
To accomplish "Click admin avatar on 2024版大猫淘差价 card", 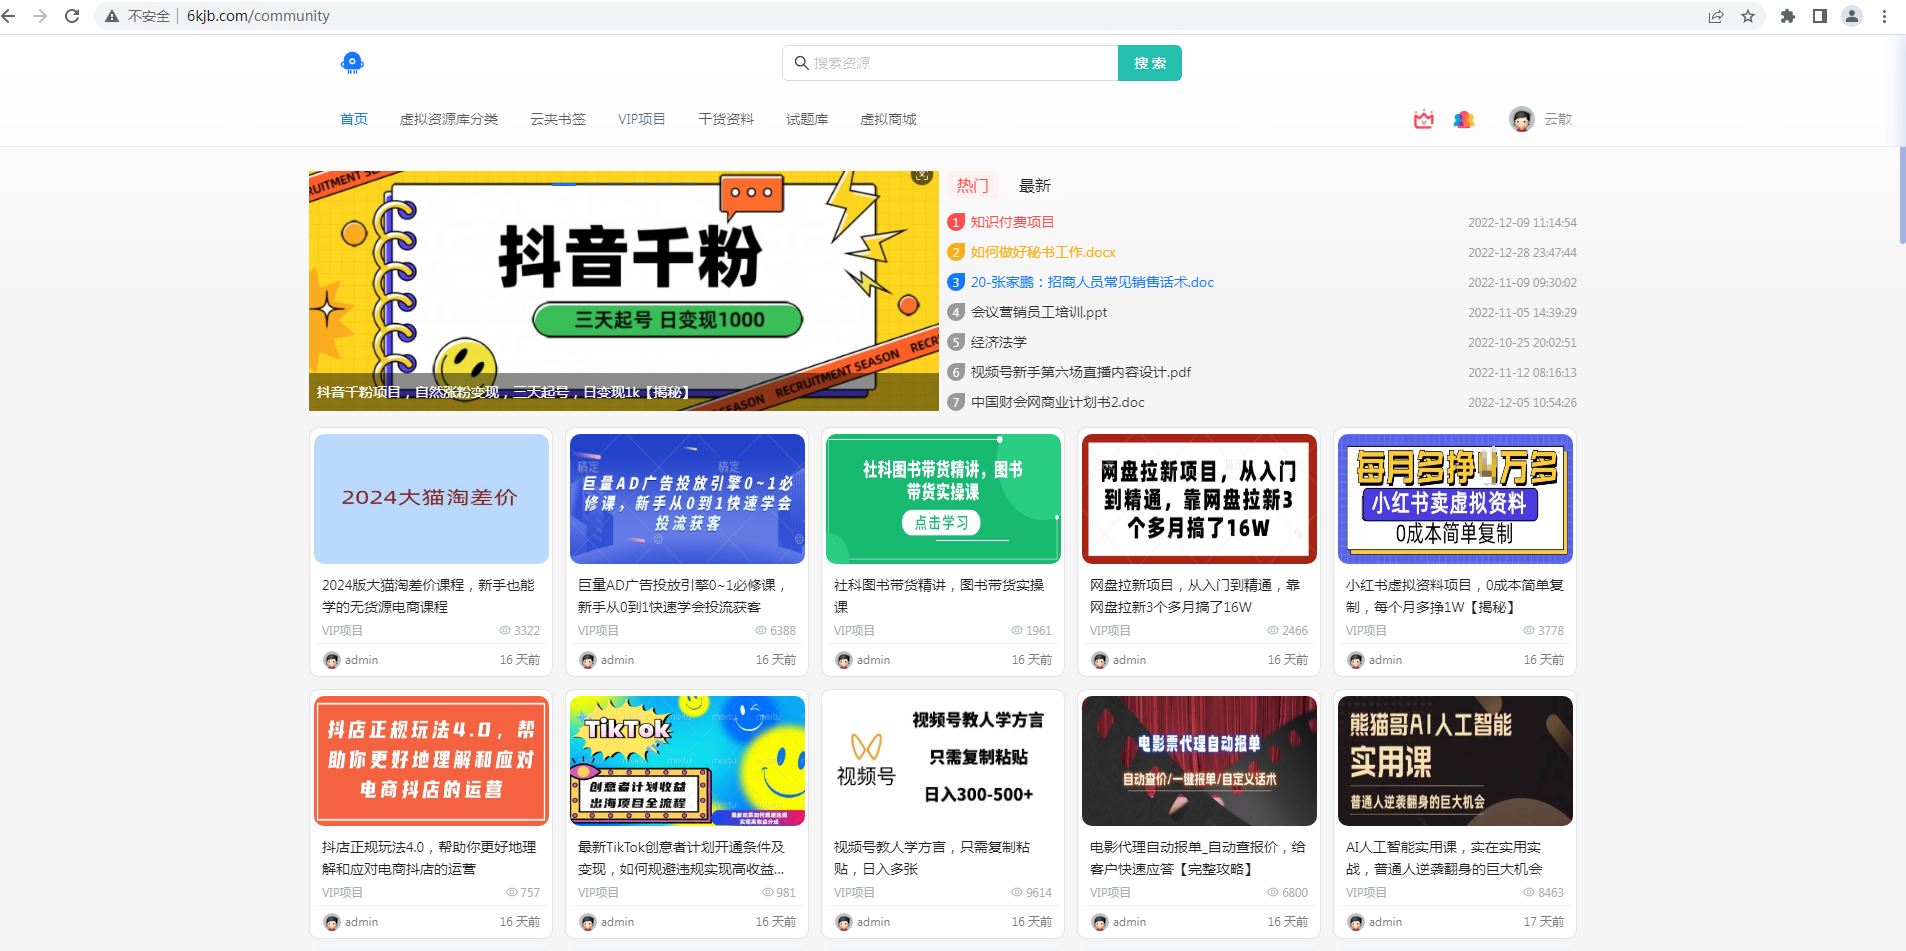I will [332, 660].
